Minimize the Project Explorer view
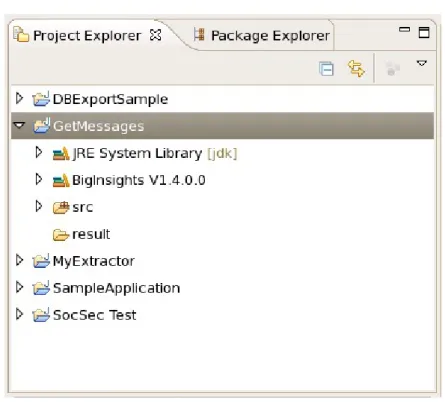The width and height of the screenshot is (445, 402). pos(404,30)
